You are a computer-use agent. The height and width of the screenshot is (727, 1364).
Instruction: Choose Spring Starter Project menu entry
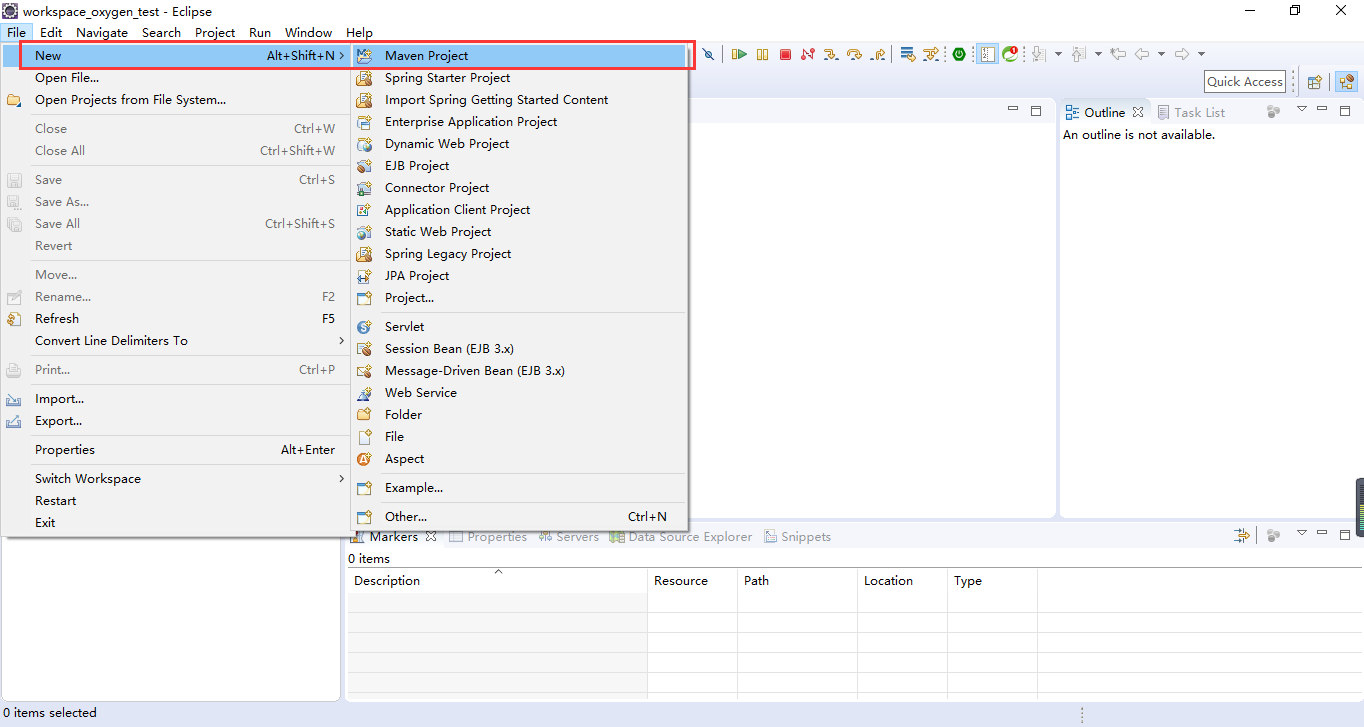pyautogui.click(x=519, y=77)
